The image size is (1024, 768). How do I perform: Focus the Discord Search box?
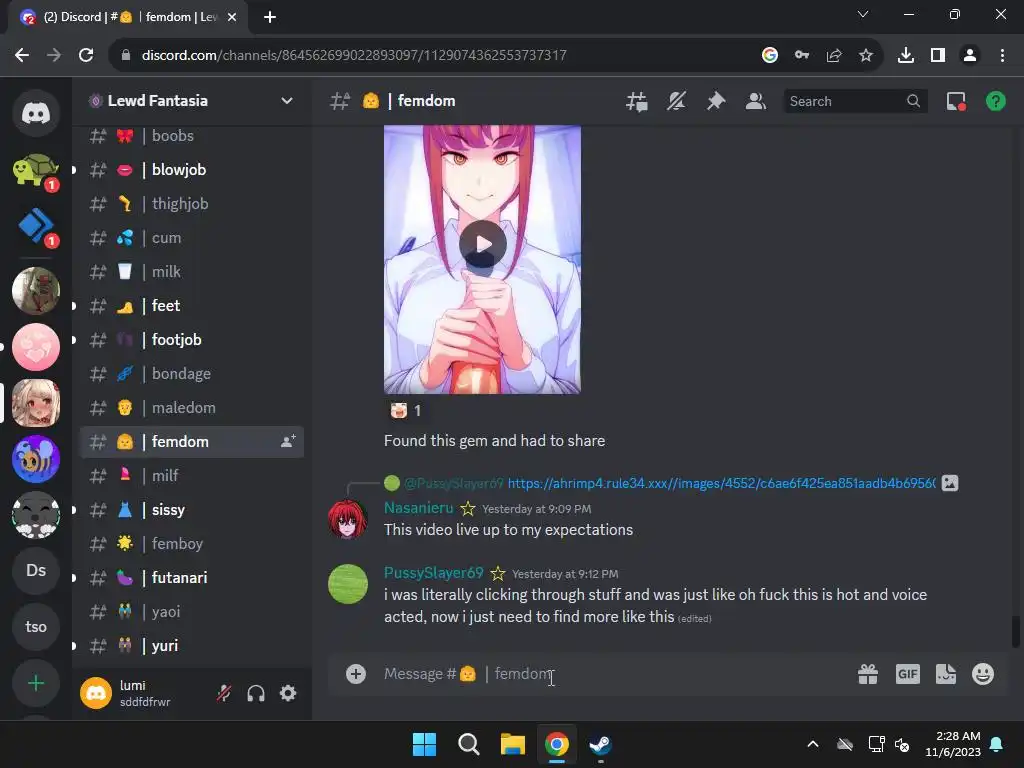pyautogui.click(x=854, y=101)
